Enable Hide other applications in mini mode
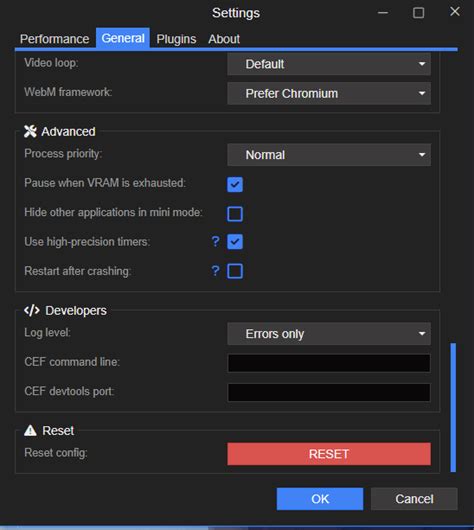 [x=235, y=214]
